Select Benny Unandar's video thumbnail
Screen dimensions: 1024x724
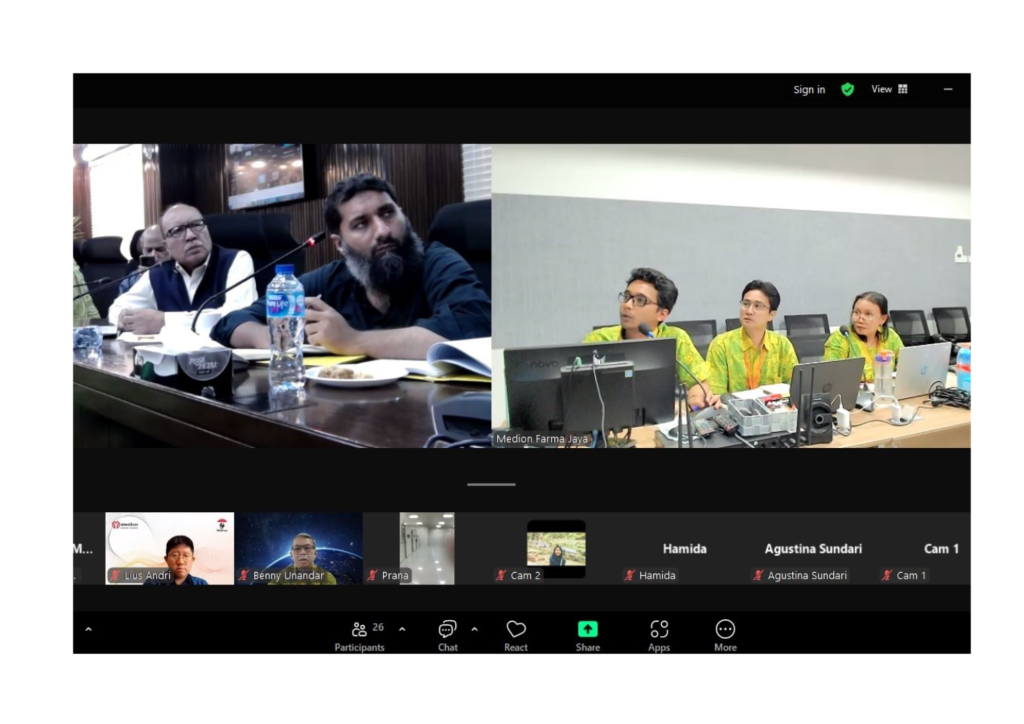299,548
